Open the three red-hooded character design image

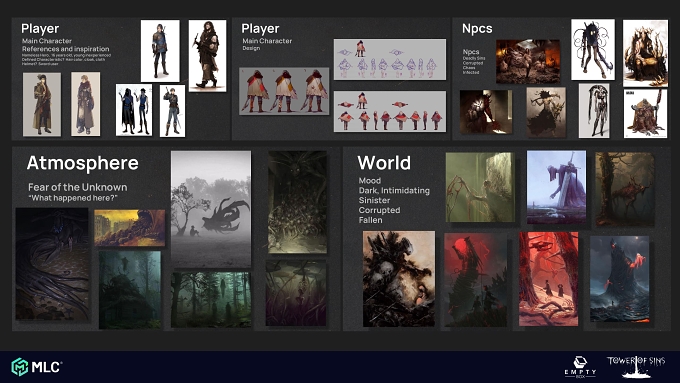284,91
